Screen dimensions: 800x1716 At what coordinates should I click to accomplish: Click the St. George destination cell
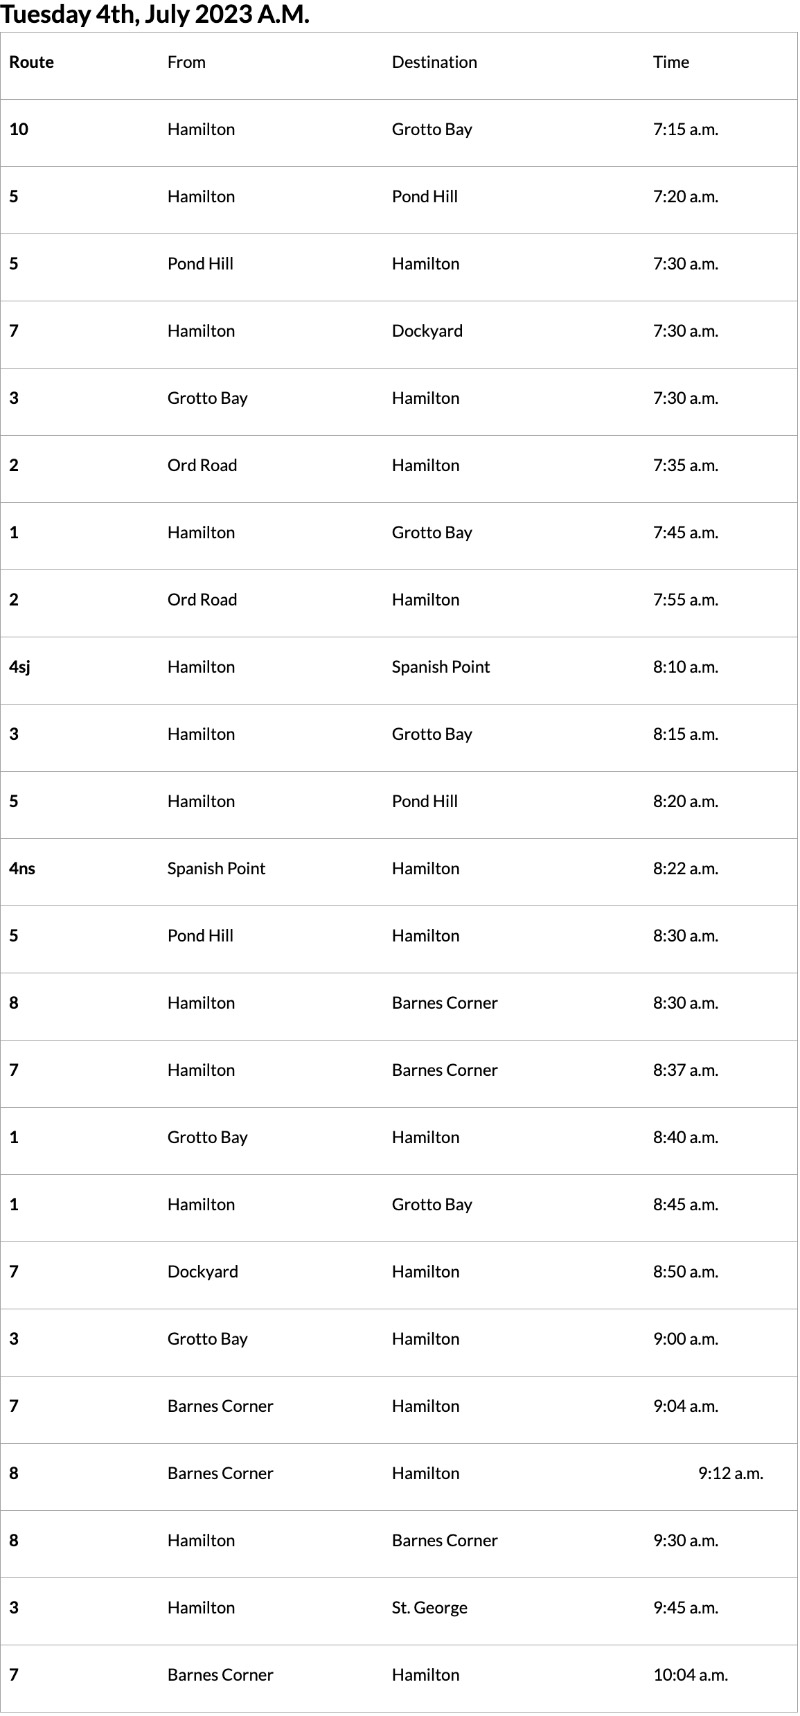[429, 1608]
